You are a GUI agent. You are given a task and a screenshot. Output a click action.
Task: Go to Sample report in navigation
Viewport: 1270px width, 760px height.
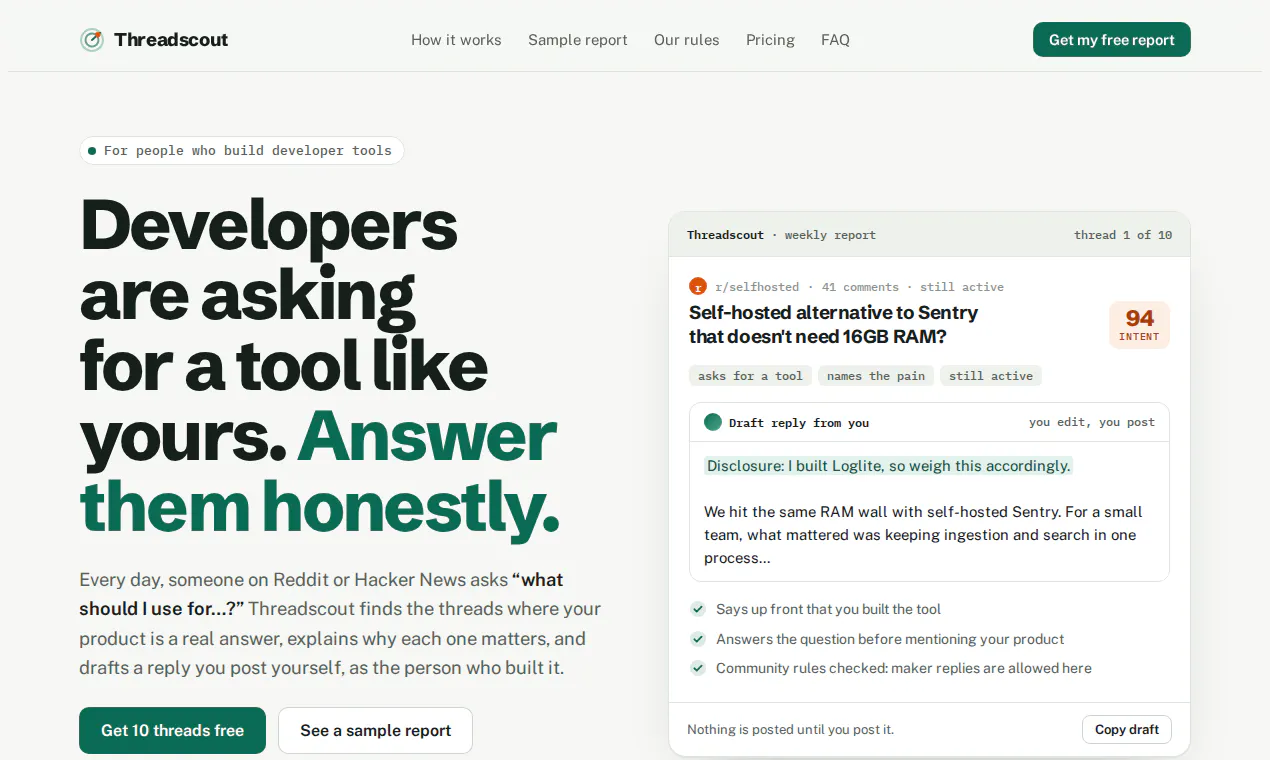[578, 40]
